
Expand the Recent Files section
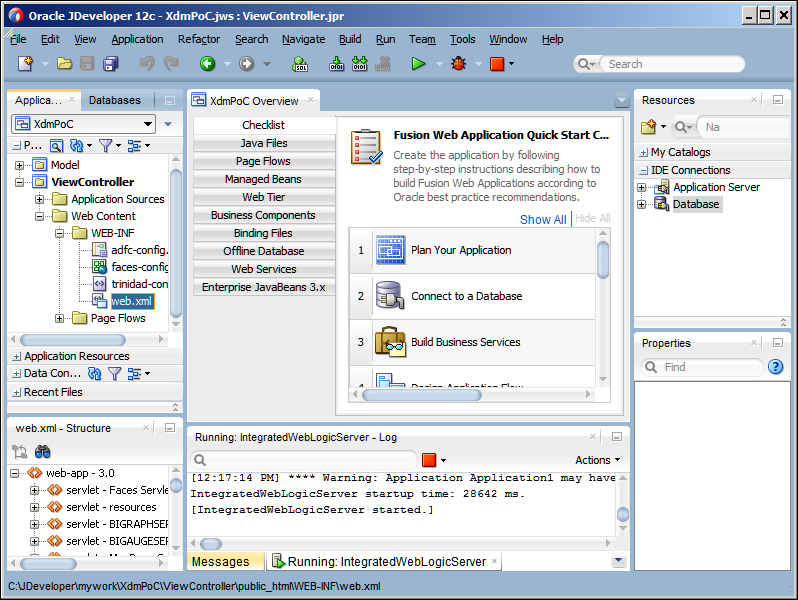[16, 392]
